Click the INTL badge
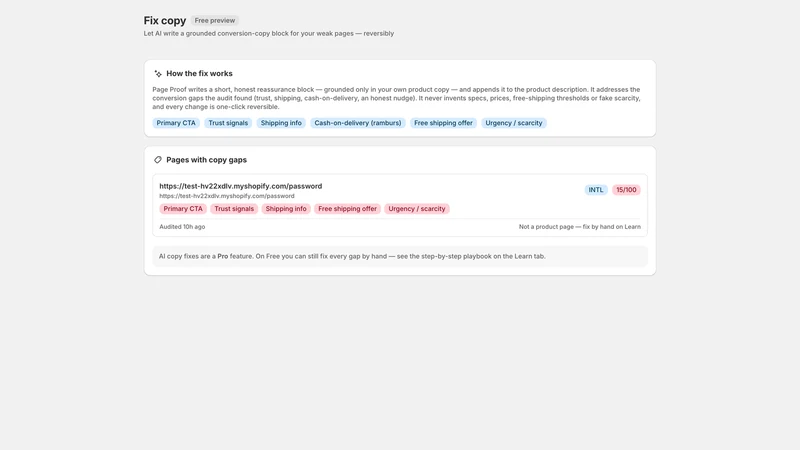 pyautogui.click(x=596, y=190)
